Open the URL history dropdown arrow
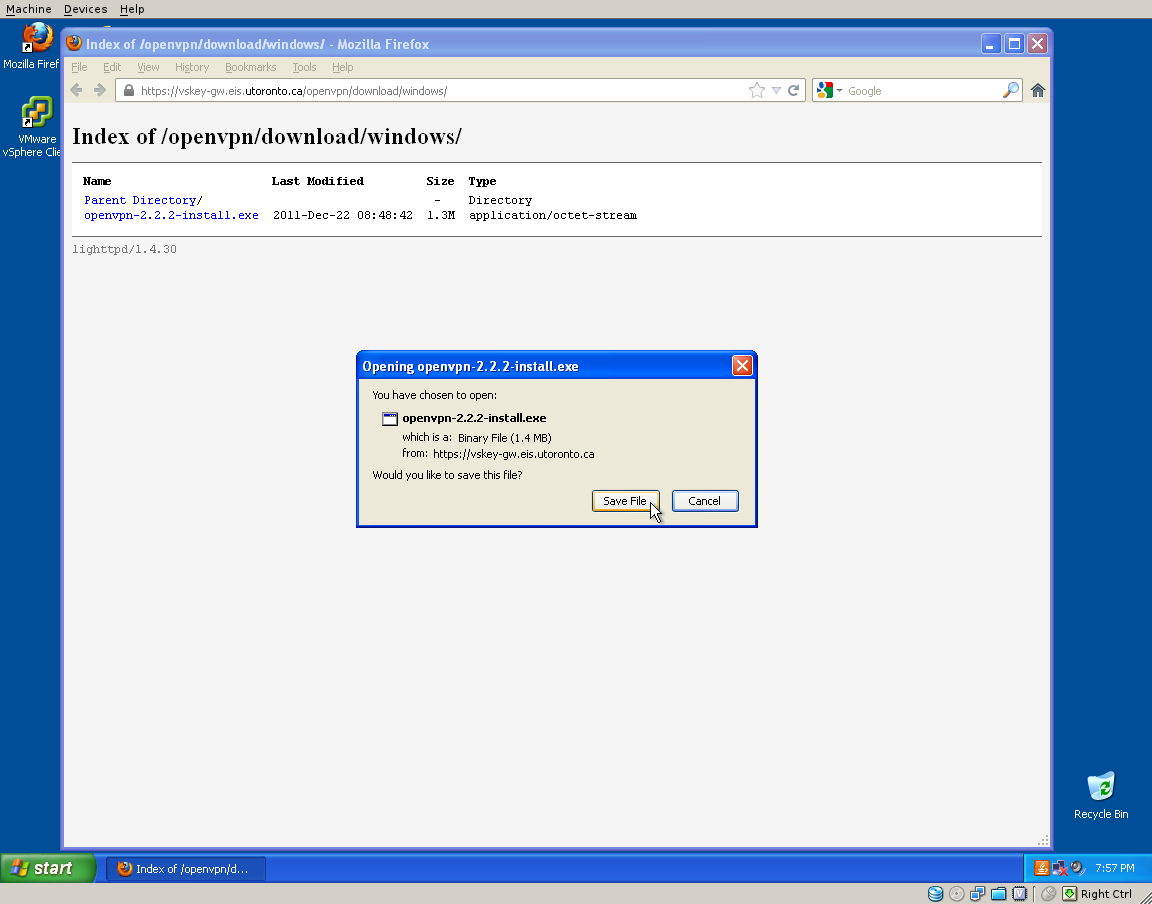The width and height of the screenshot is (1152, 904). (776, 90)
